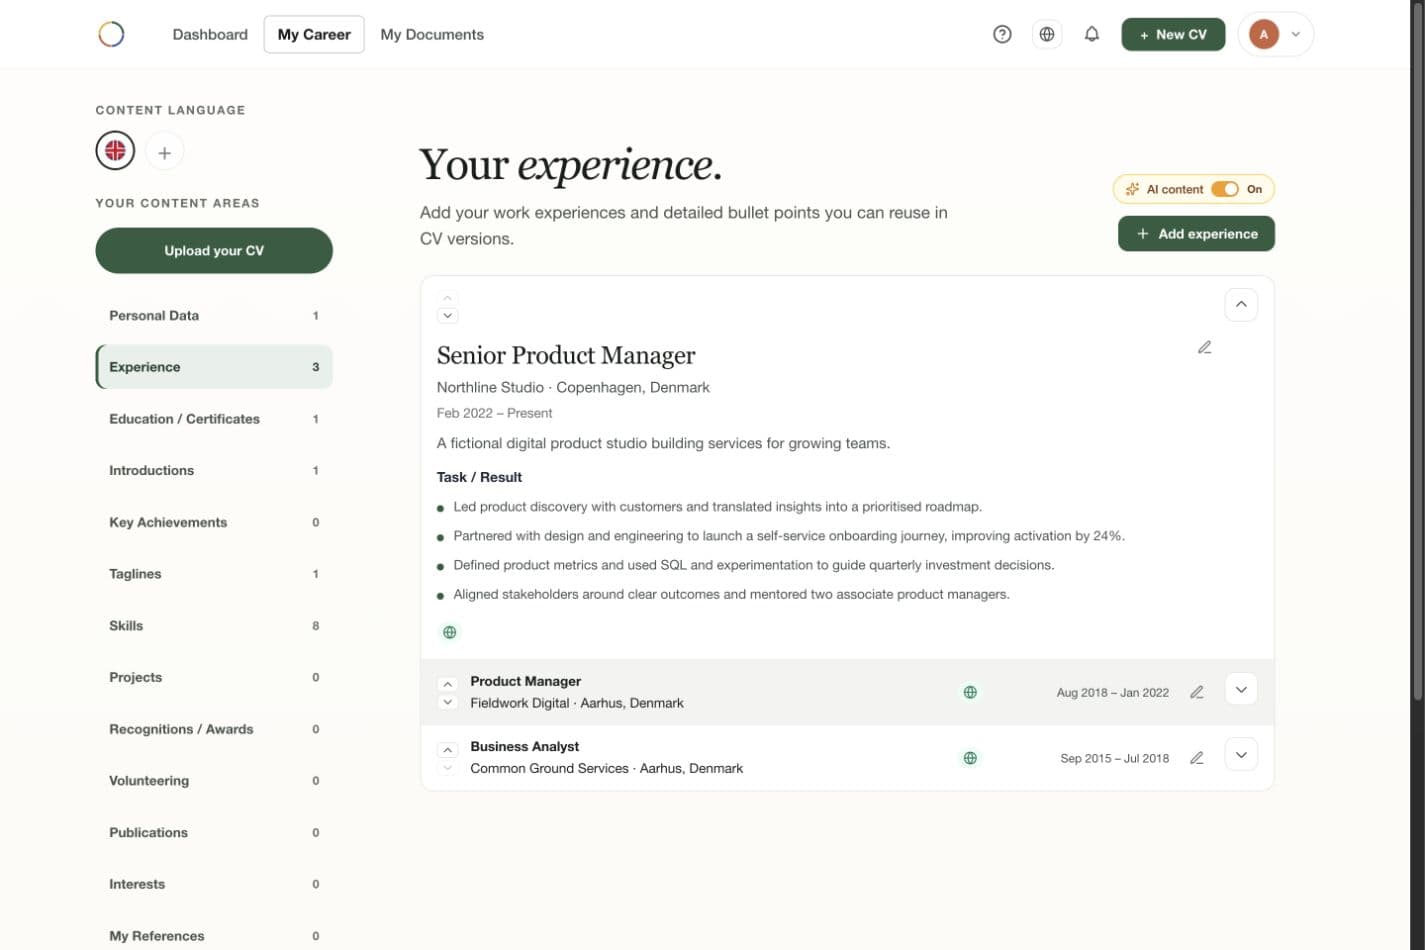Go to Dashboard tab

[210, 34]
